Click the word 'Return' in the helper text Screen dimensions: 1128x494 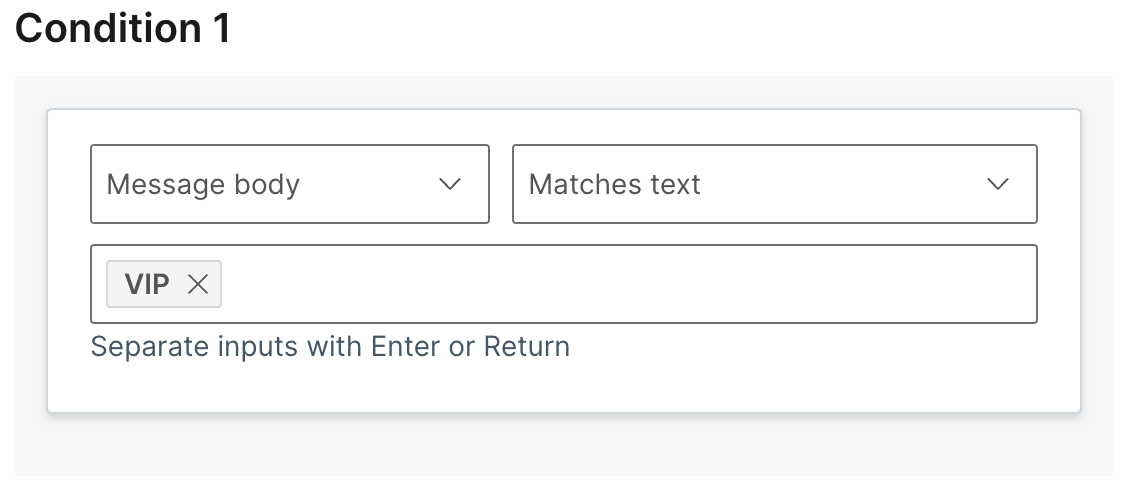click(526, 347)
